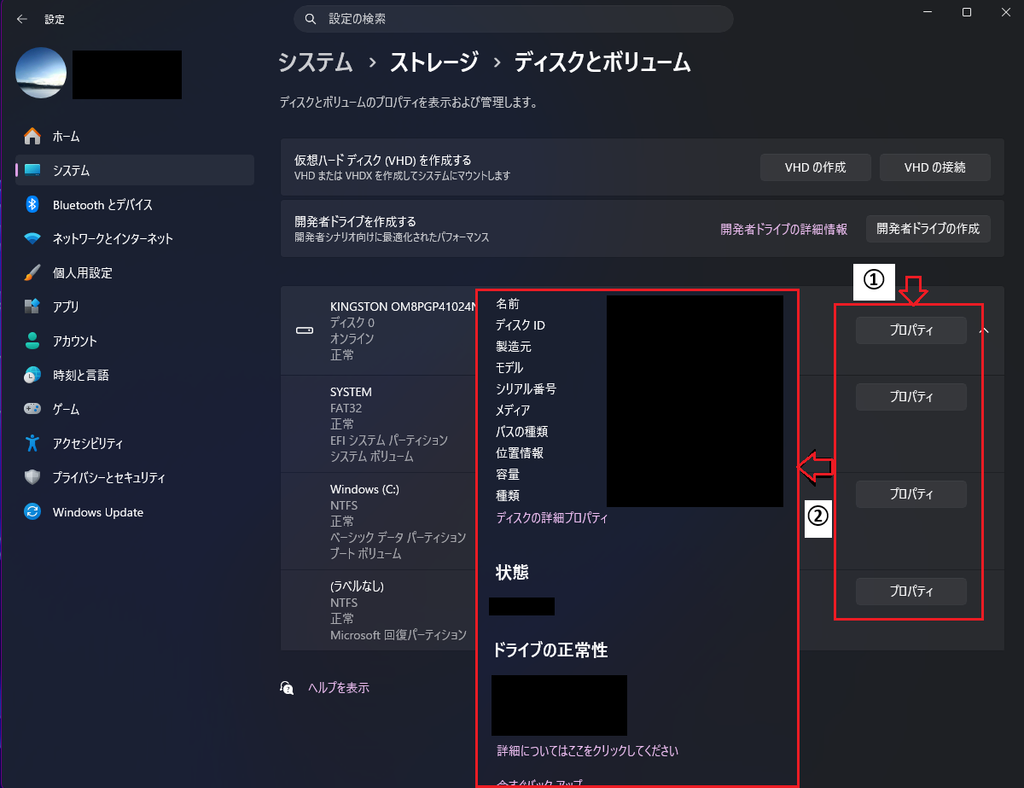Image resolution: width=1024 pixels, height=788 pixels.
Task: Click the search magnifier icon
Action: (x=311, y=19)
